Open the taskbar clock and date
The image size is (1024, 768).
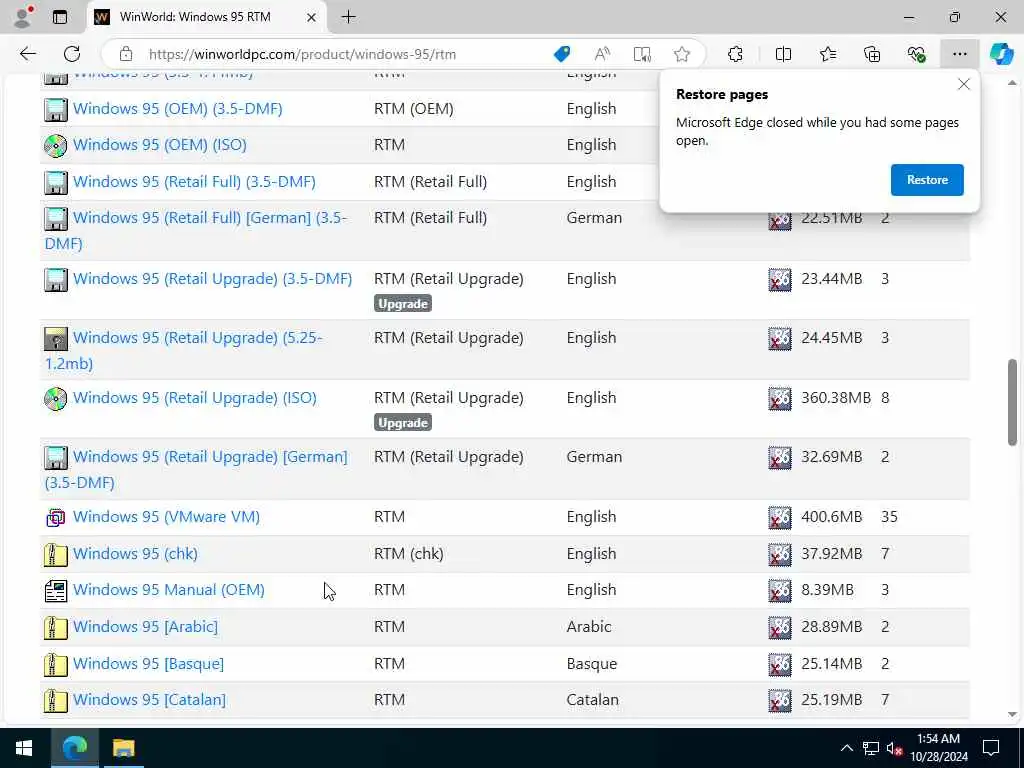(x=938, y=748)
